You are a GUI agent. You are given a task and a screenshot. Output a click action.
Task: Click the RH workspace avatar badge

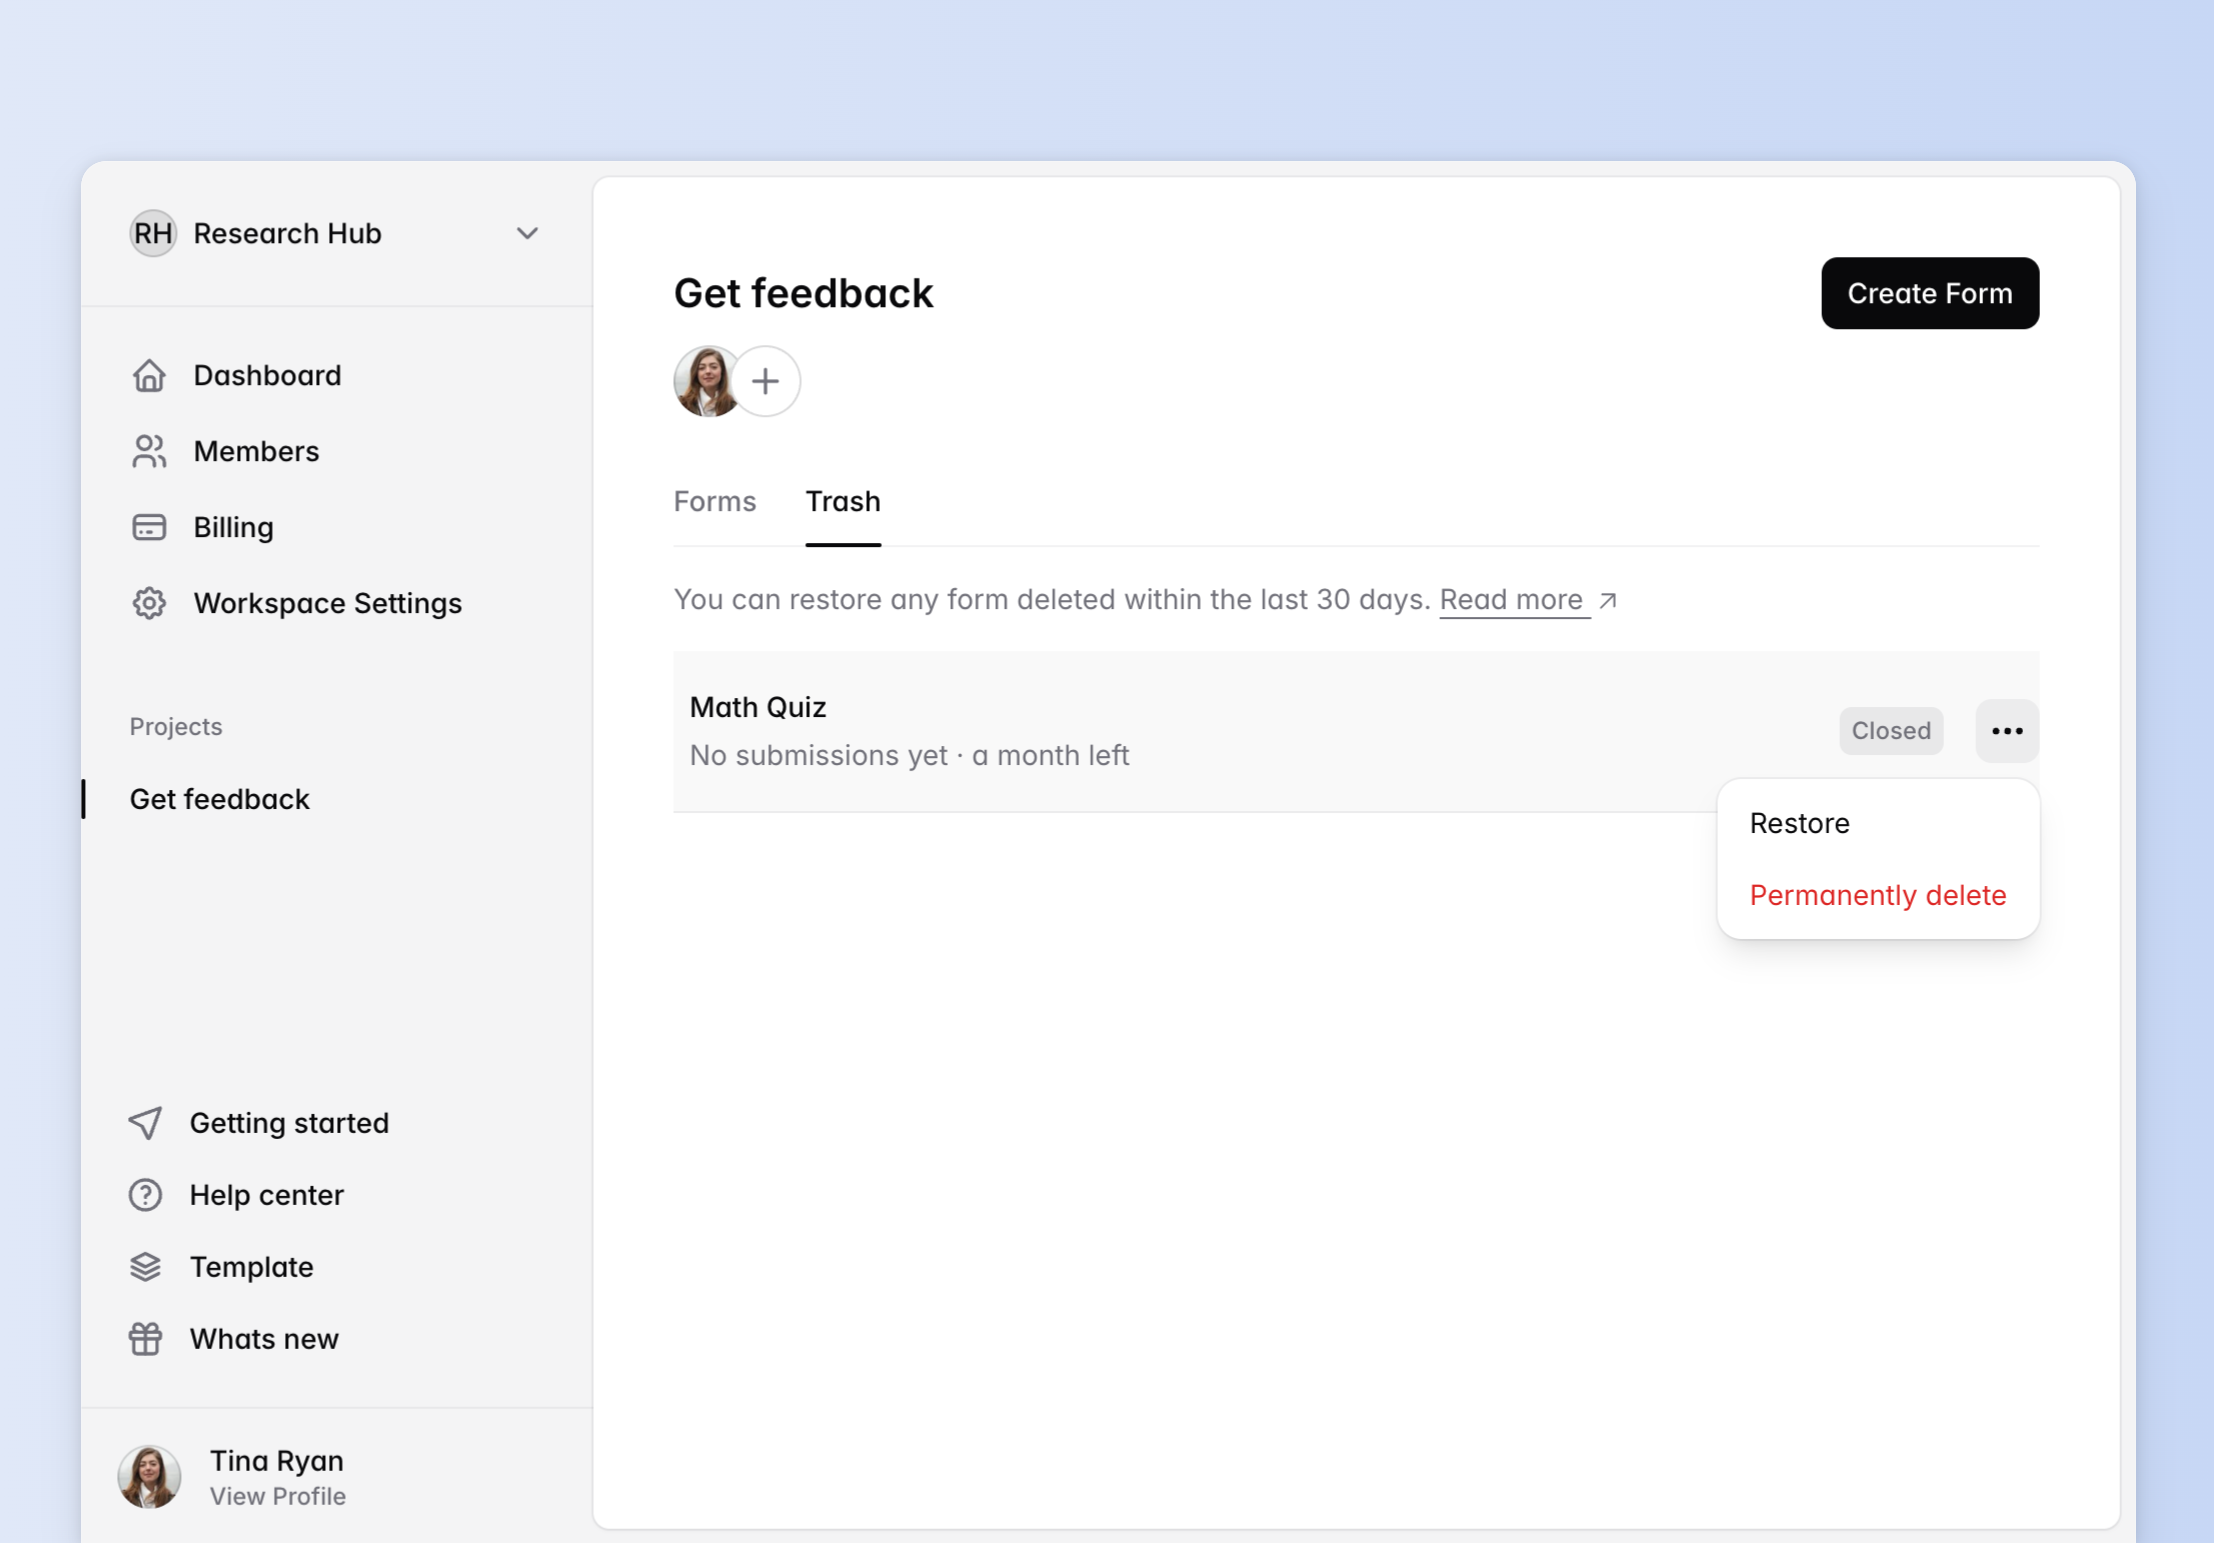pos(153,233)
